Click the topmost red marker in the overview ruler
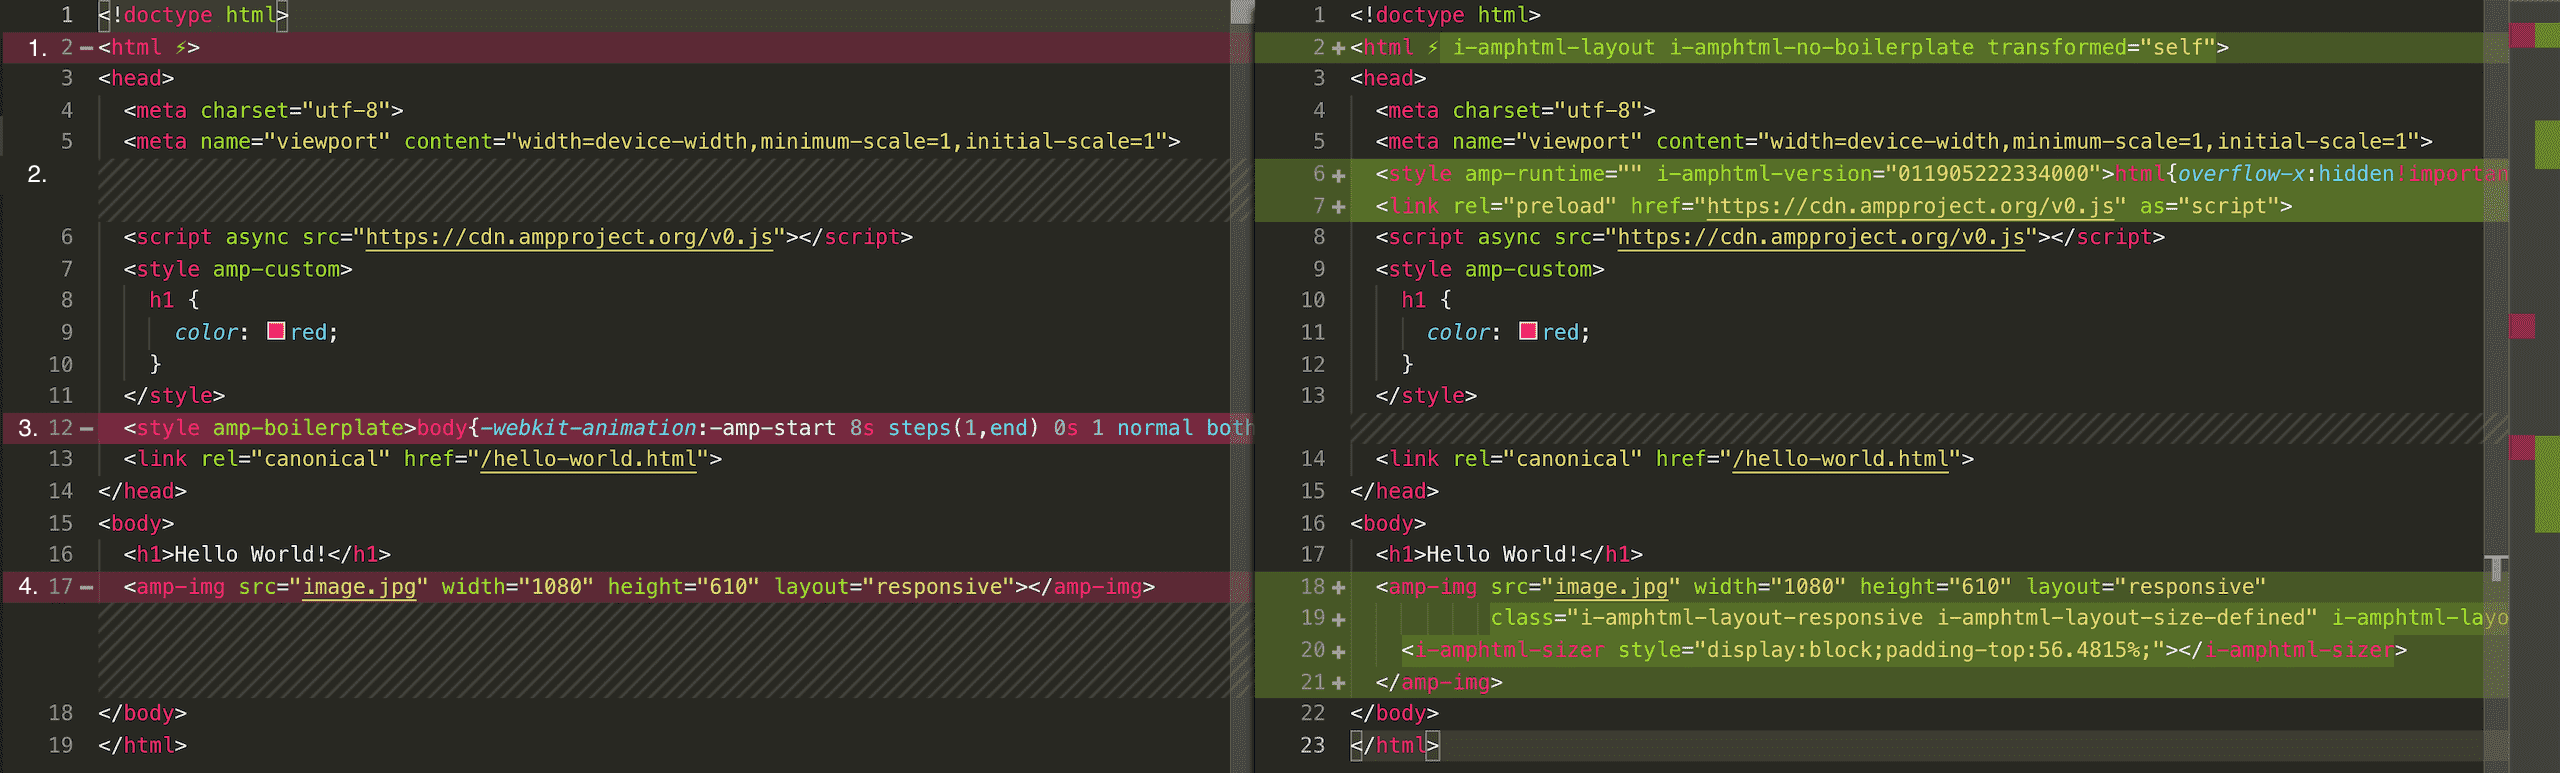The image size is (2560, 773). [x=2522, y=36]
